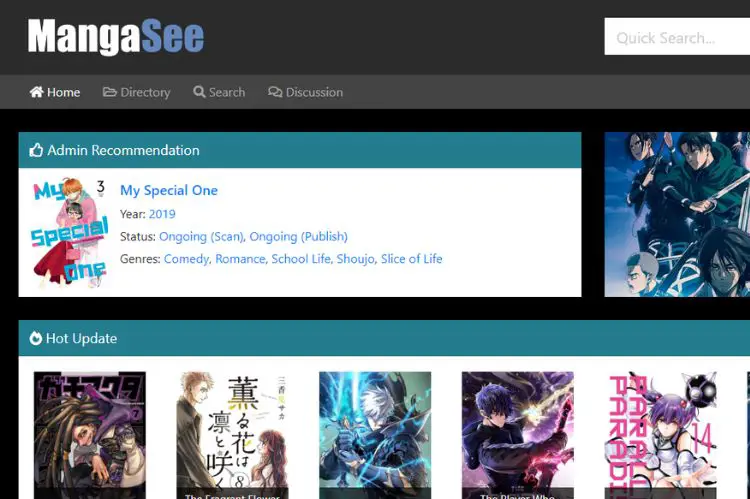Viewport: 750px width, 499px height.
Task: Select the Ongoing (Scan) status link
Action: [x=201, y=236]
